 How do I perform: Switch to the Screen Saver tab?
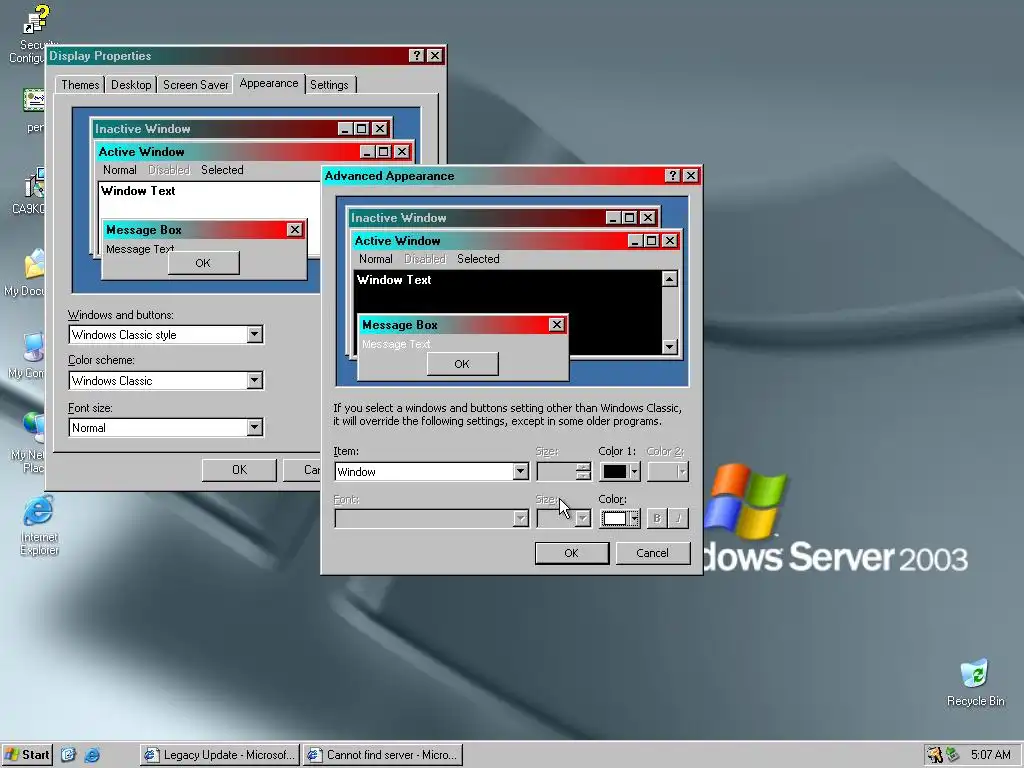pos(195,85)
